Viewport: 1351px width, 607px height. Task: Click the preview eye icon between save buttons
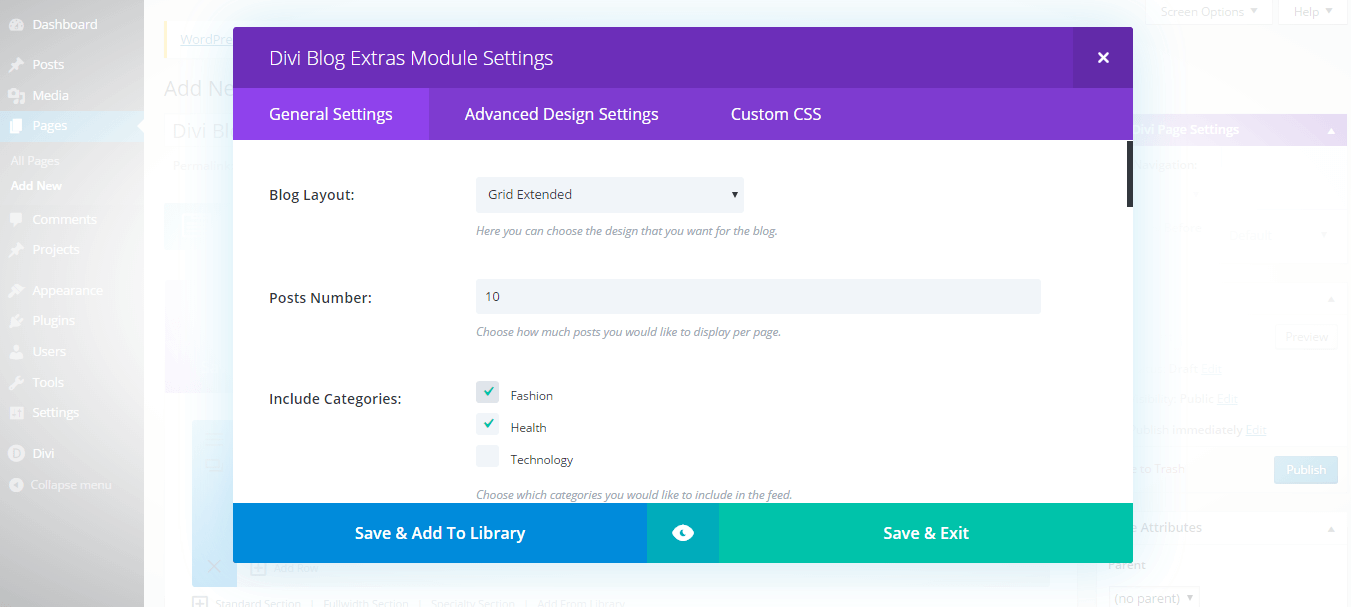coord(683,533)
